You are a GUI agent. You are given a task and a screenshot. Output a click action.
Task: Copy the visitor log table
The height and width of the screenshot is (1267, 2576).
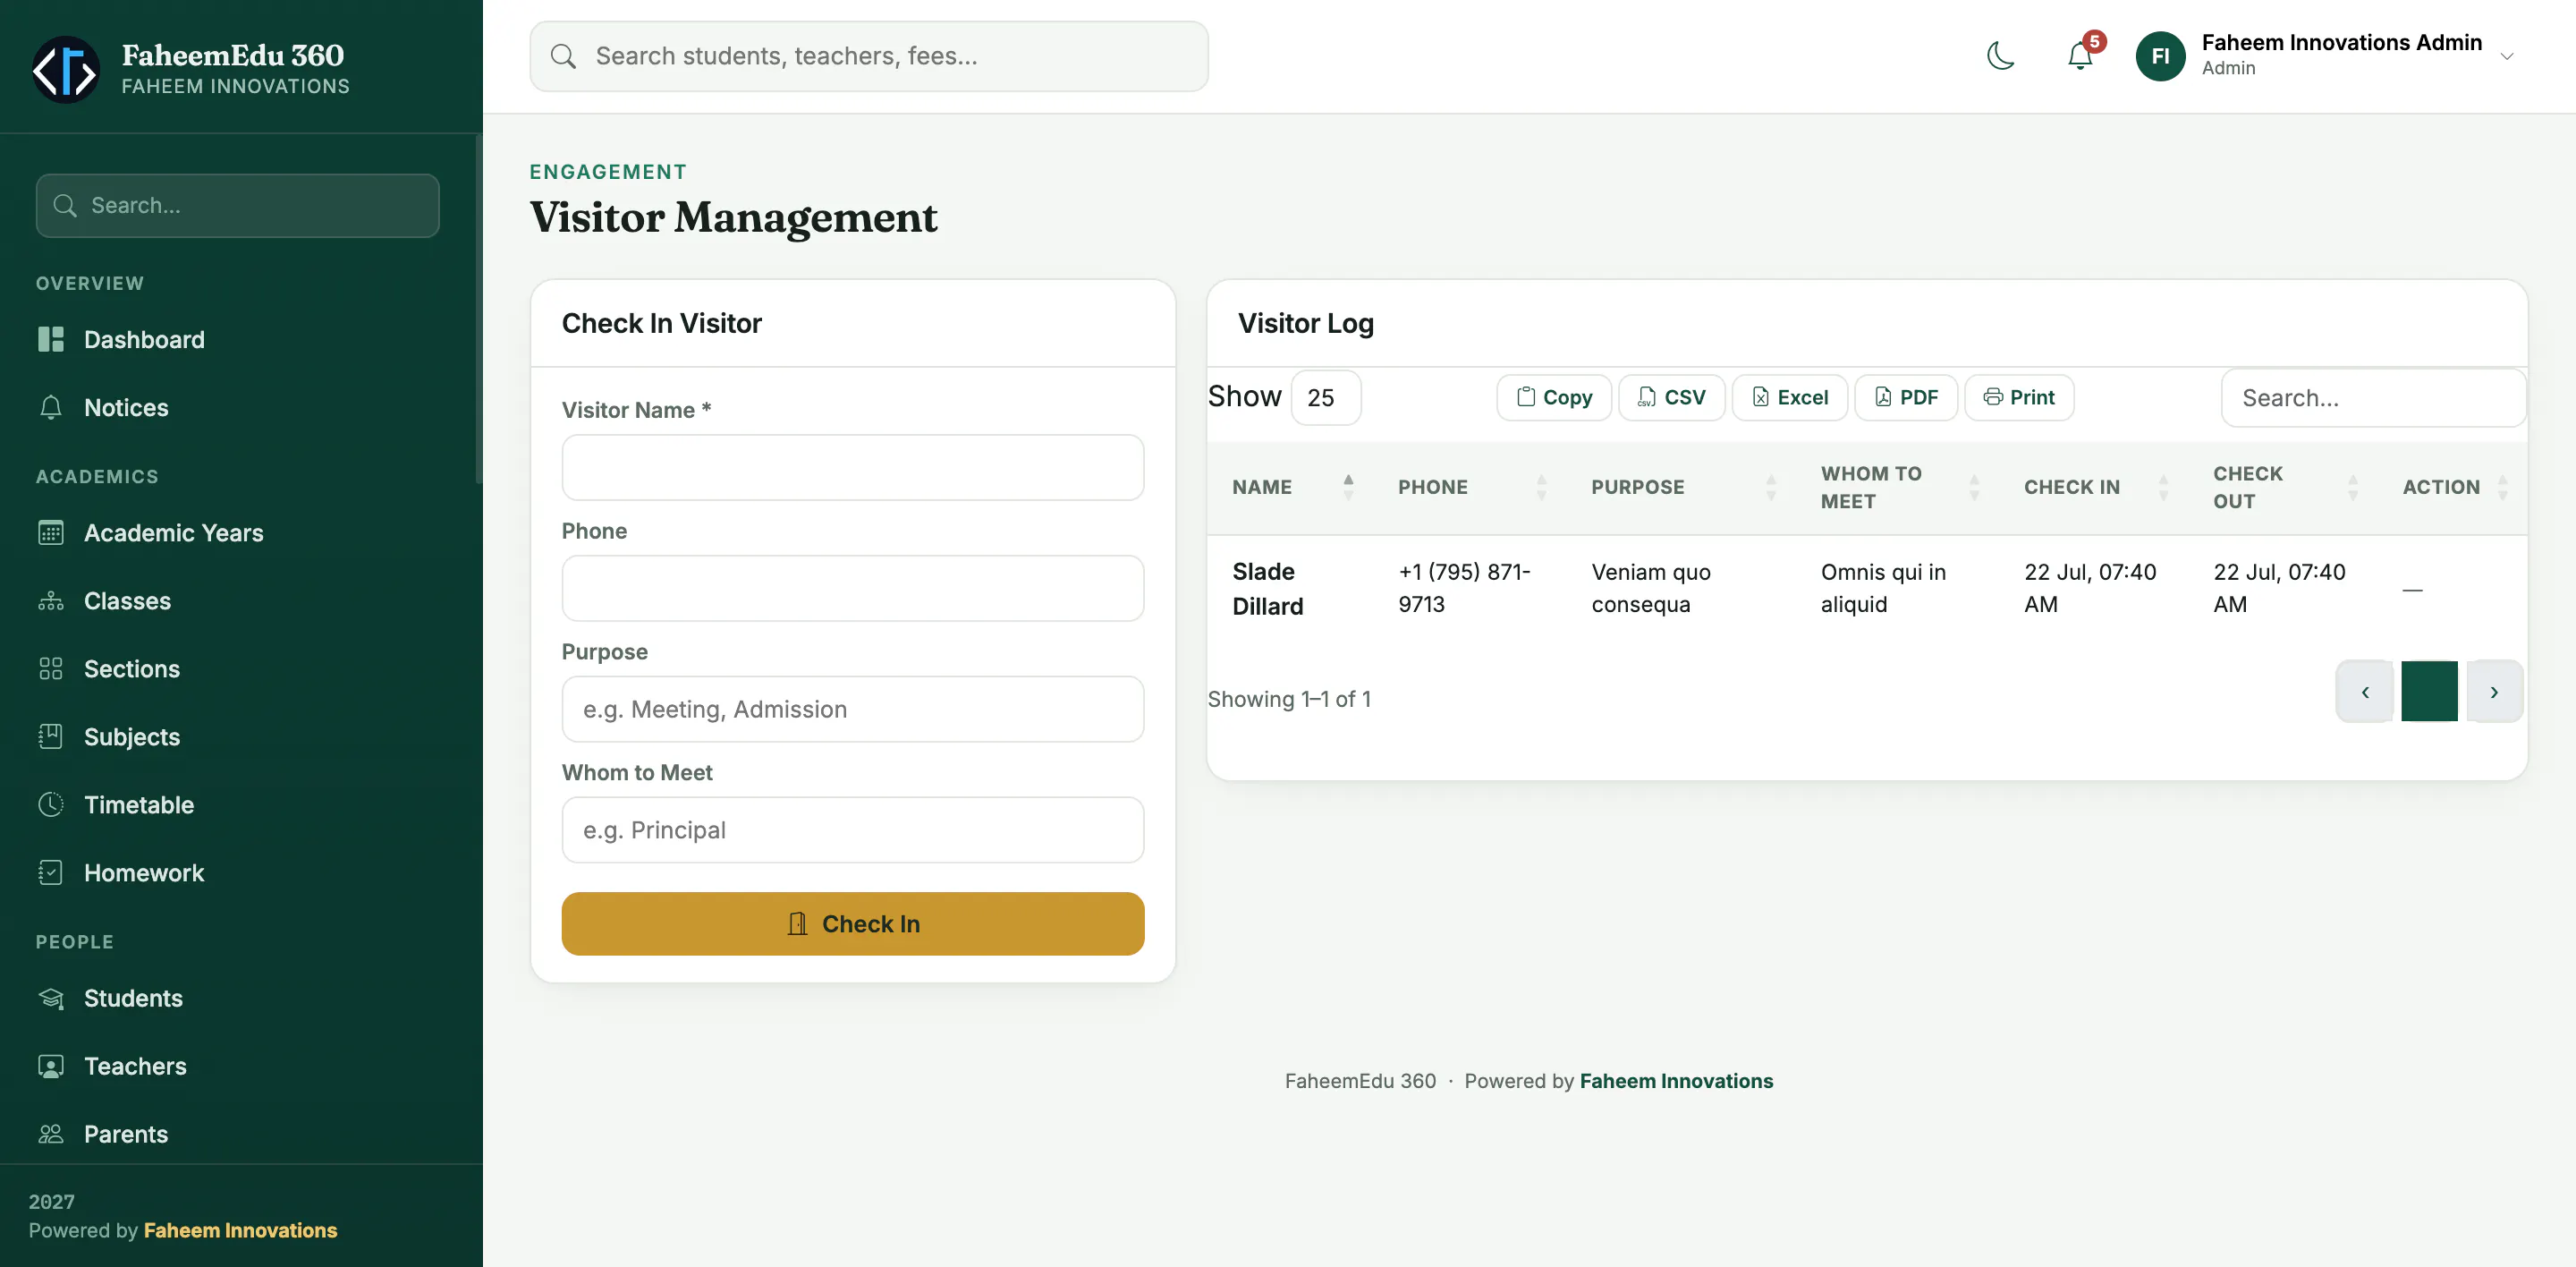(1554, 398)
